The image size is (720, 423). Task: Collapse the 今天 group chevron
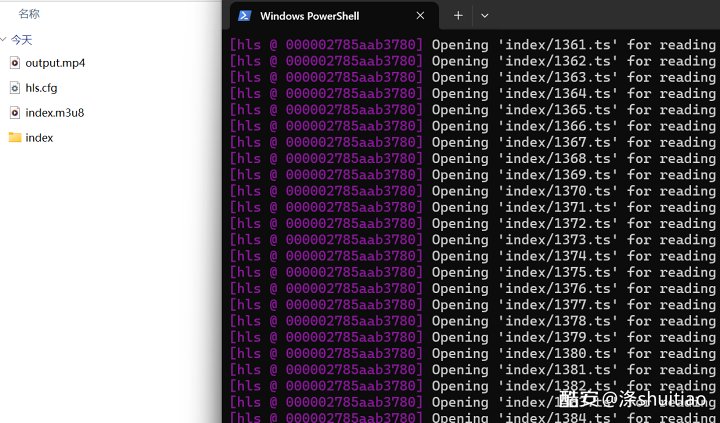click(4, 40)
